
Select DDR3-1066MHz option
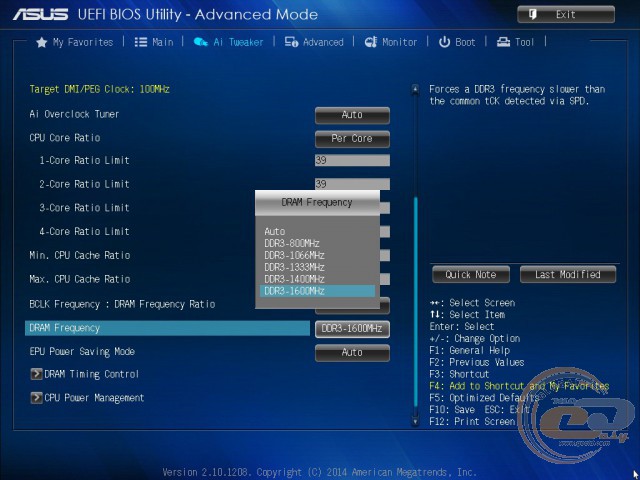point(294,255)
